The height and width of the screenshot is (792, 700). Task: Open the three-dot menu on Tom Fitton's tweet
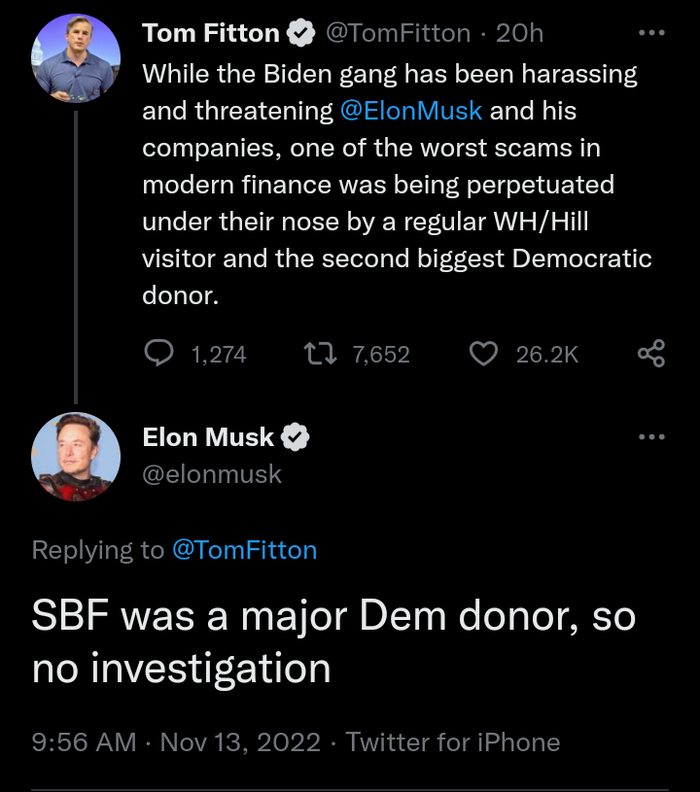point(651,33)
